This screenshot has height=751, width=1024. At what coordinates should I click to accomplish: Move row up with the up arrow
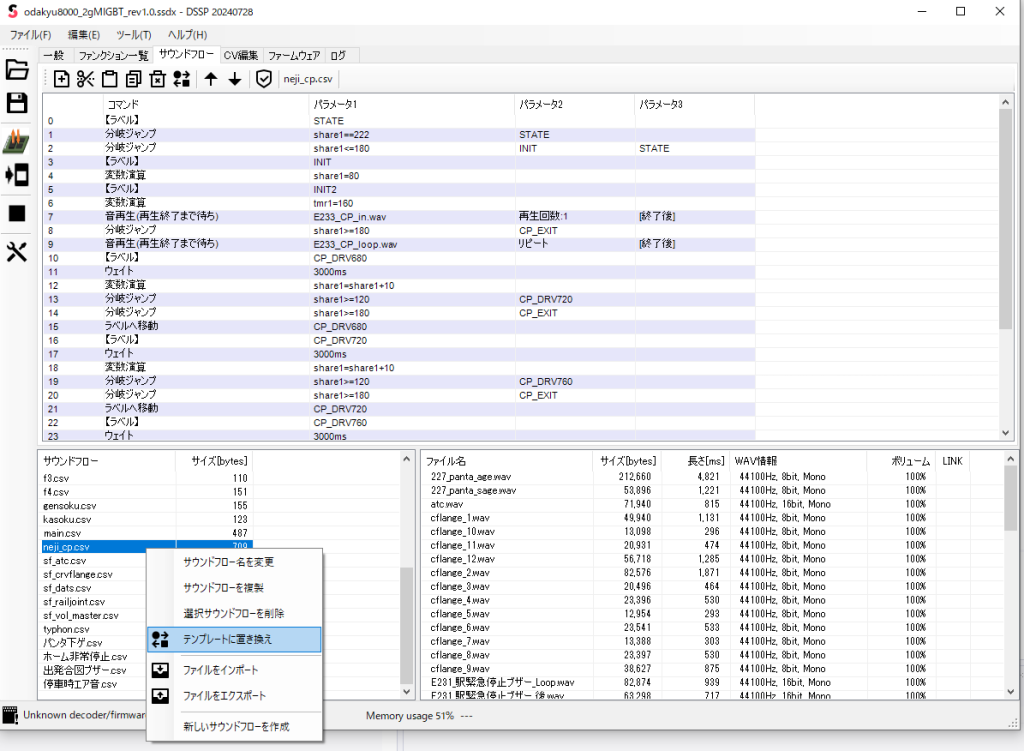(x=211, y=79)
